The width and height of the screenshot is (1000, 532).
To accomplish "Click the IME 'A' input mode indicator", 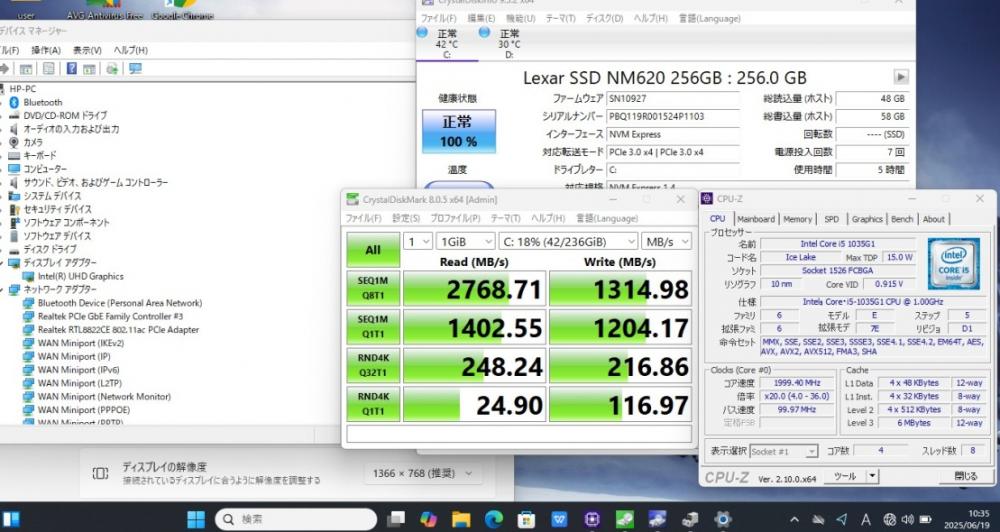I will point(865,519).
